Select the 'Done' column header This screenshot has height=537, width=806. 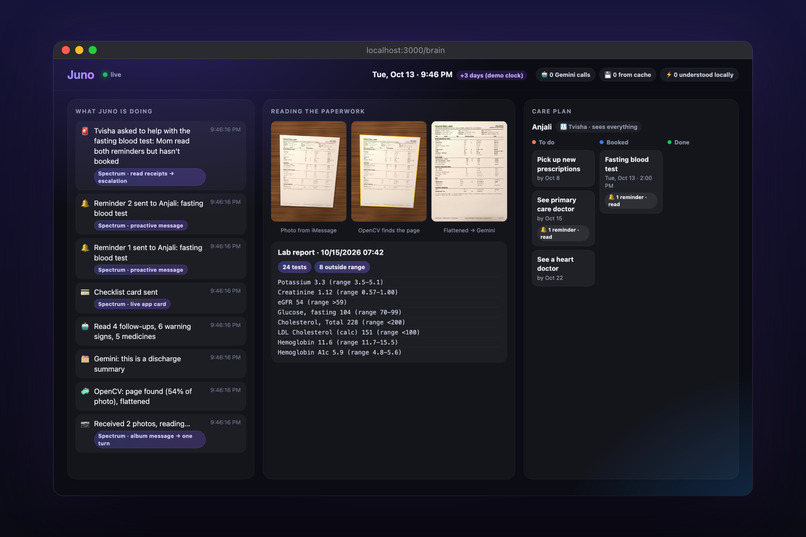[x=679, y=142]
